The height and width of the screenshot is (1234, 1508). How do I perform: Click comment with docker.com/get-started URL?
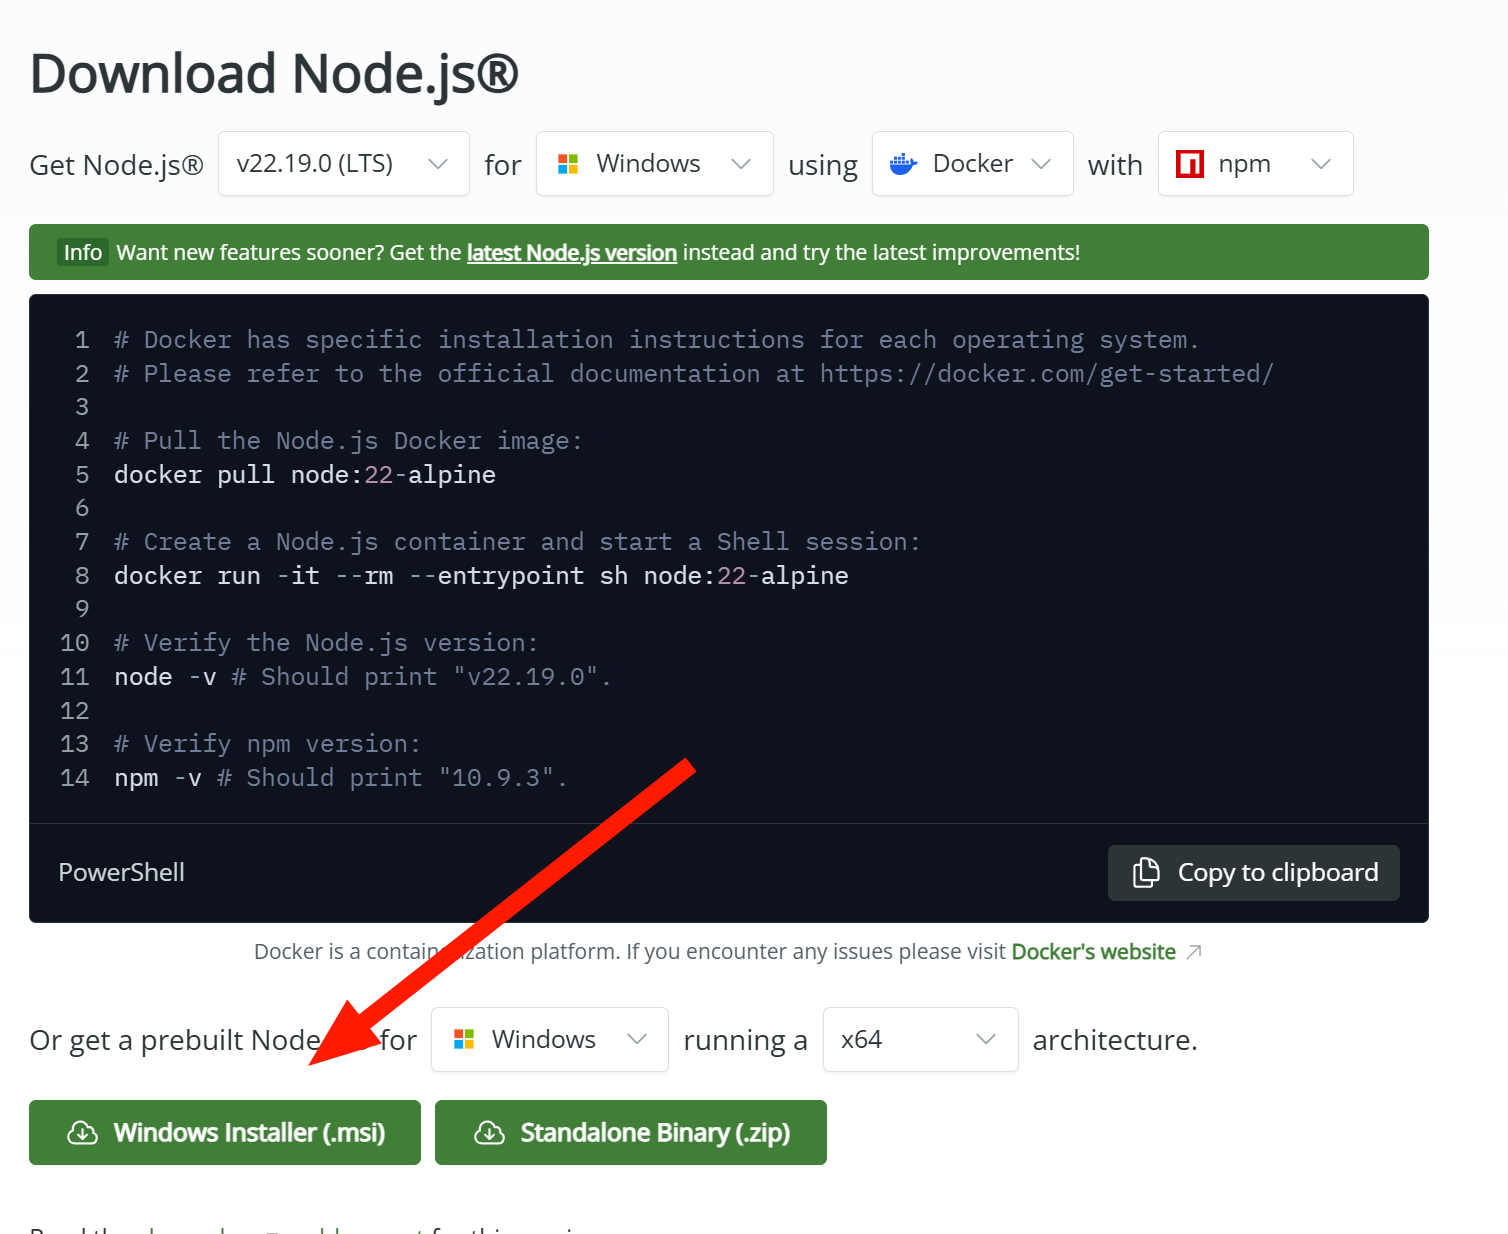[x=694, y=374]
